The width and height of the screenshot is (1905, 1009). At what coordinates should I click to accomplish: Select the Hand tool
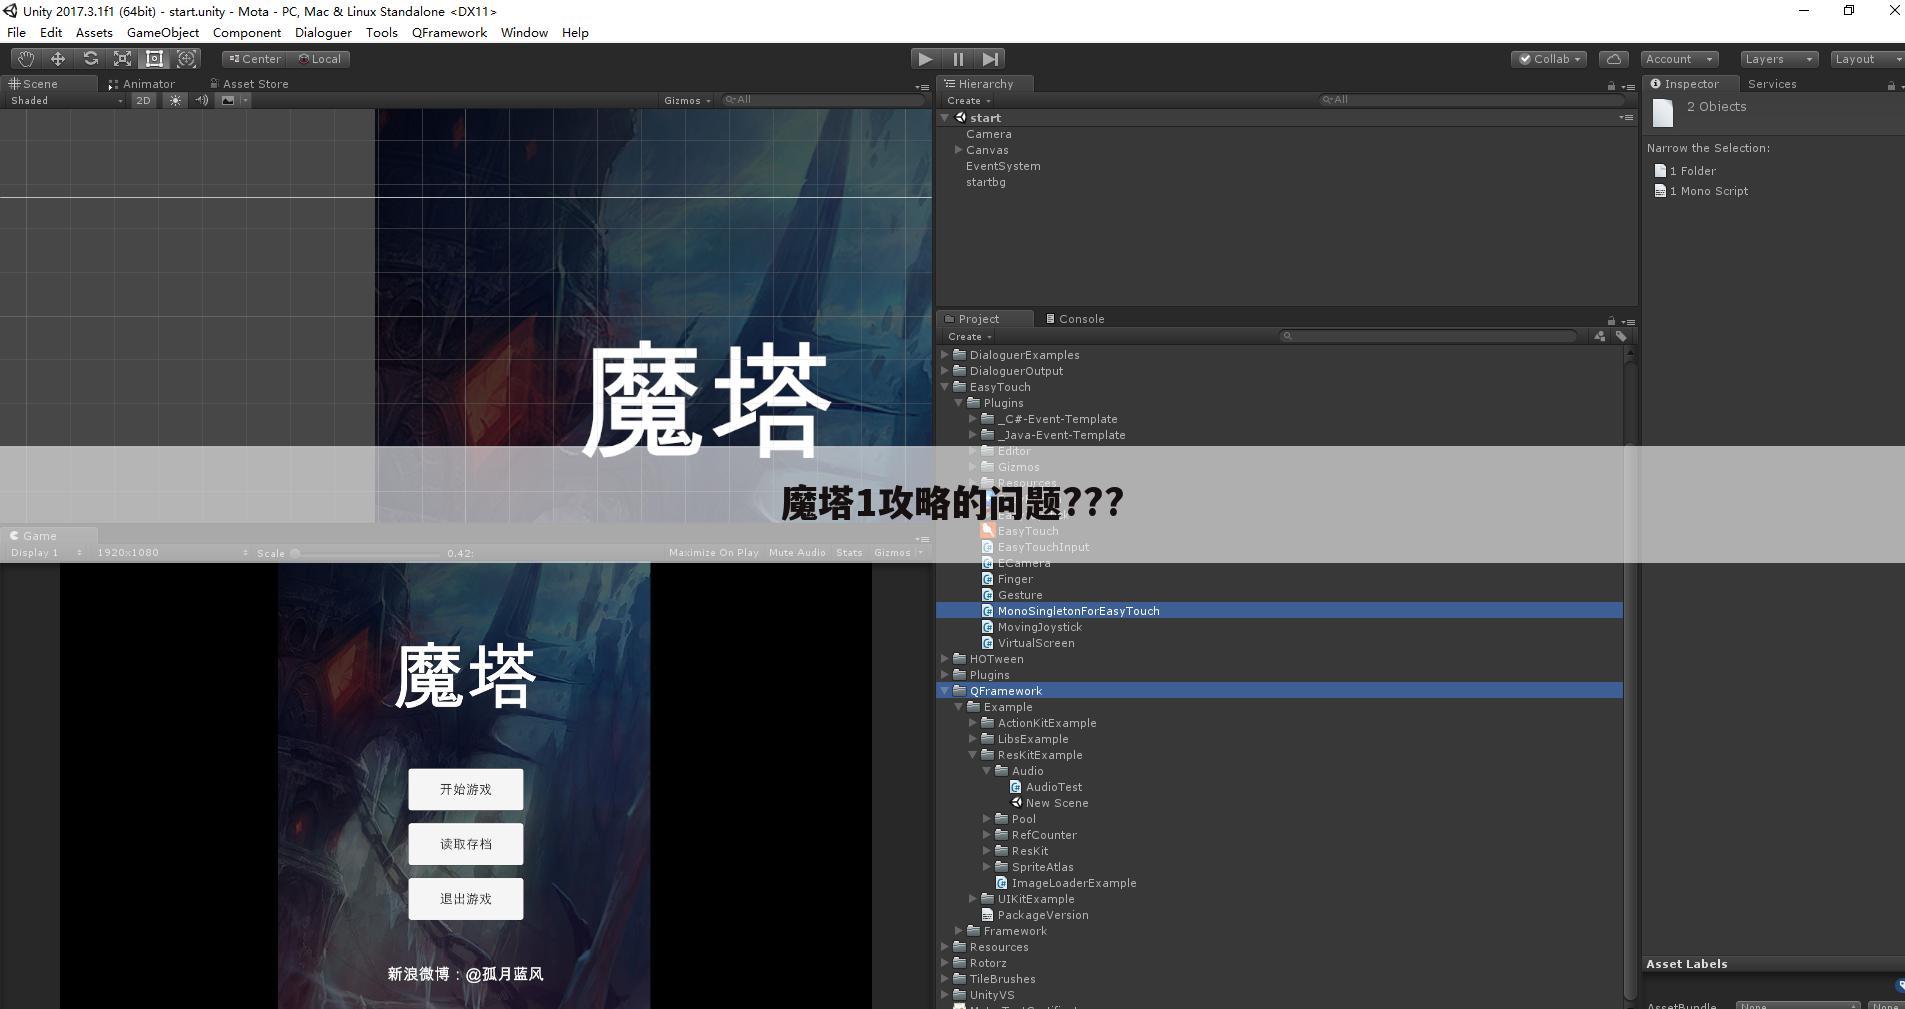tap(25, 59)
